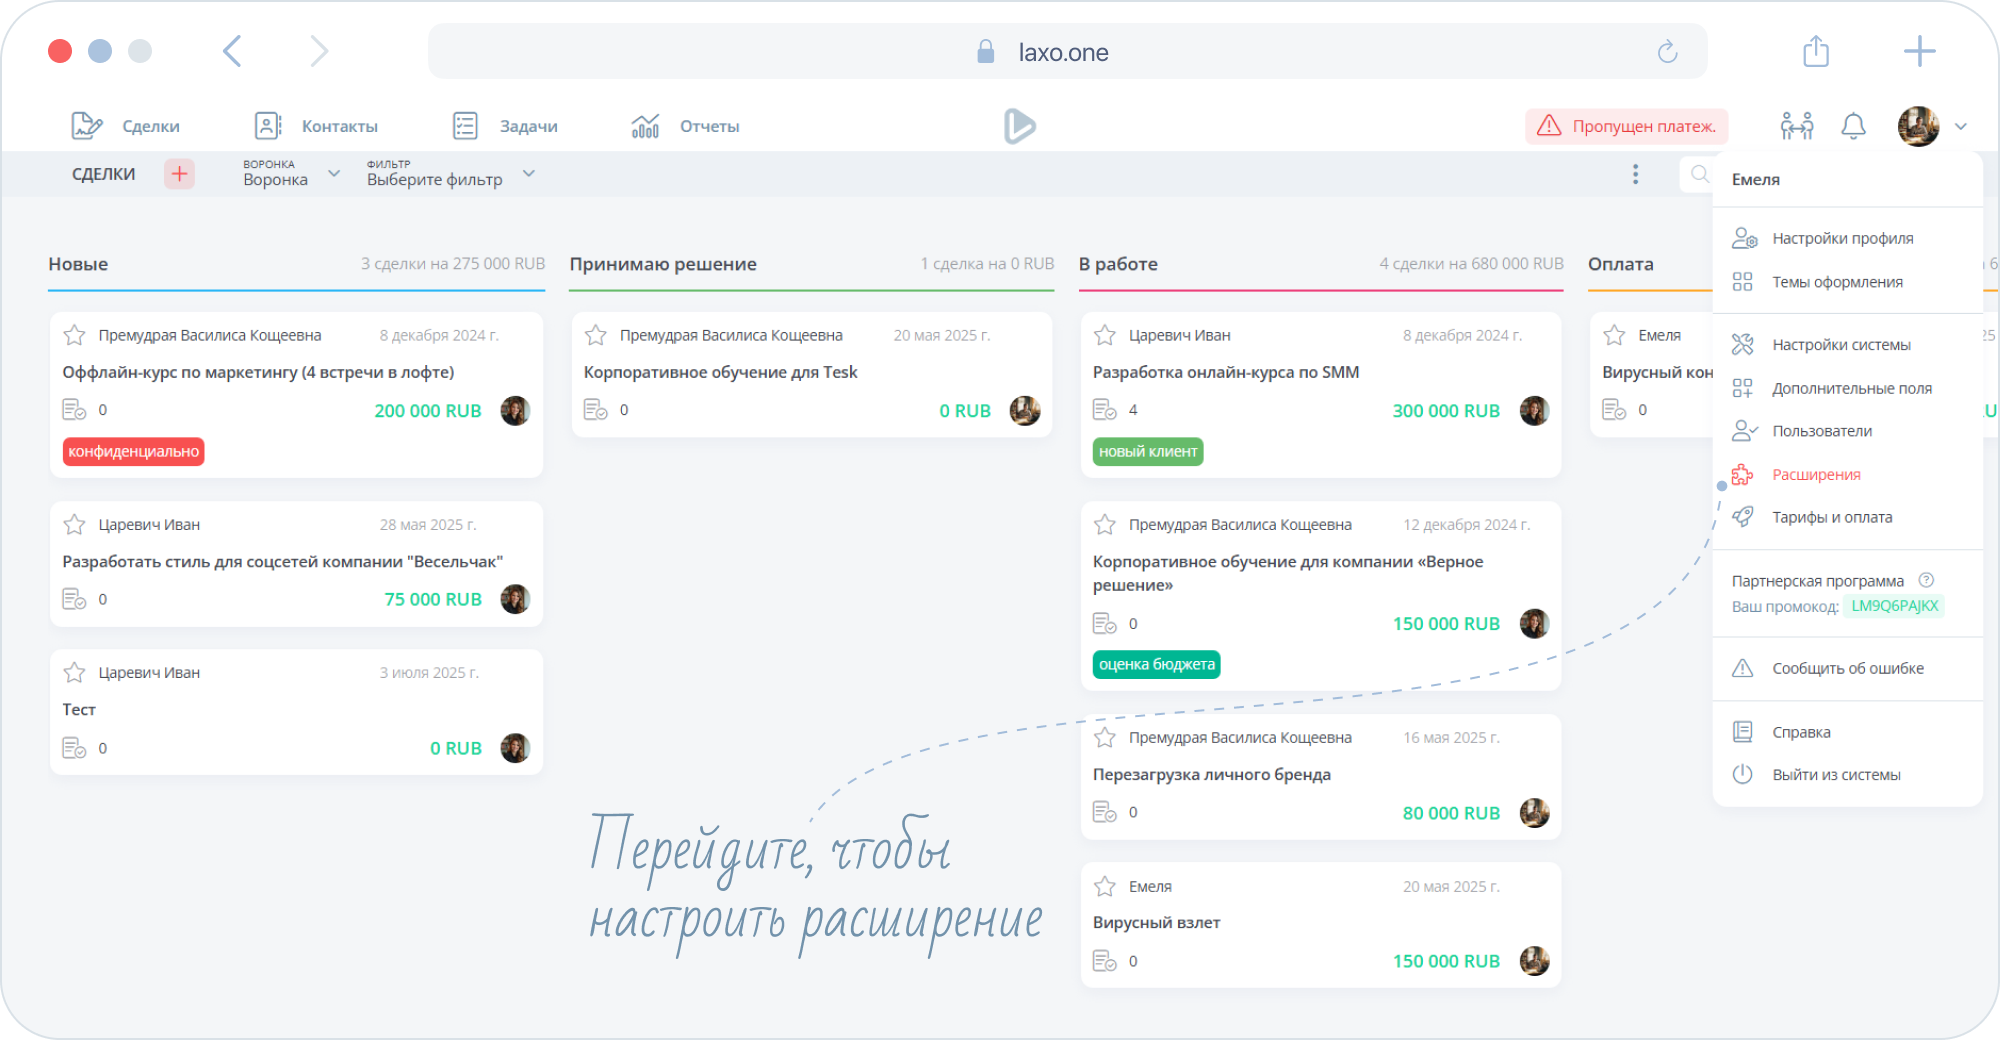Screen dimensions: 2000x1040
Task: Click the Пропущен платеж warning button
Action: pos(1627,126)
